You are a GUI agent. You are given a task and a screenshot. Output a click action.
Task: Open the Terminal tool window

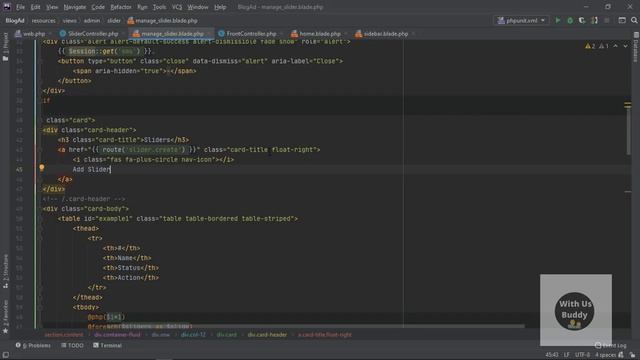click(x=107, y=345)
